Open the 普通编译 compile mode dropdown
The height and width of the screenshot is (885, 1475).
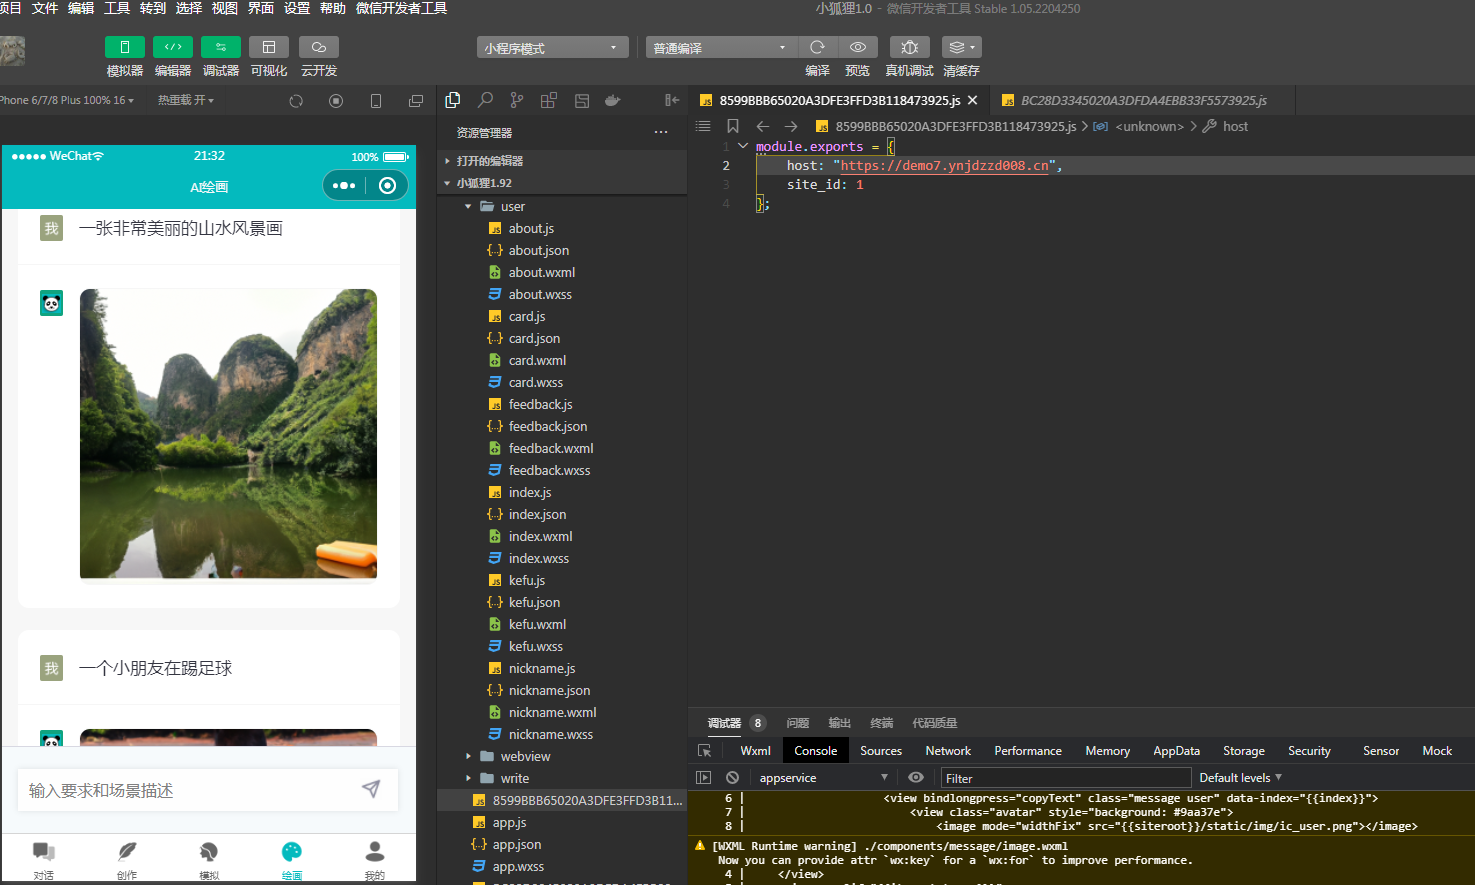point(721,48)
